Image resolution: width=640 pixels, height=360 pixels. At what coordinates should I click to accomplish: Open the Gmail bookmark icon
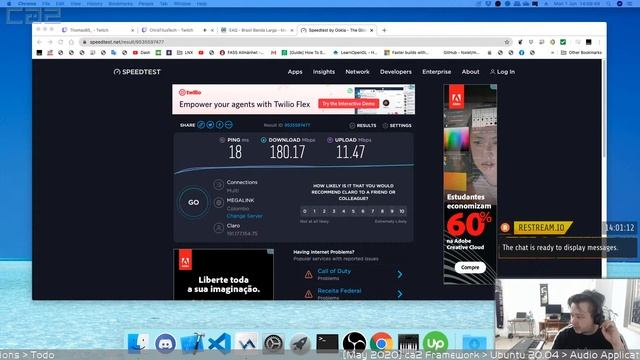(273, 53)
